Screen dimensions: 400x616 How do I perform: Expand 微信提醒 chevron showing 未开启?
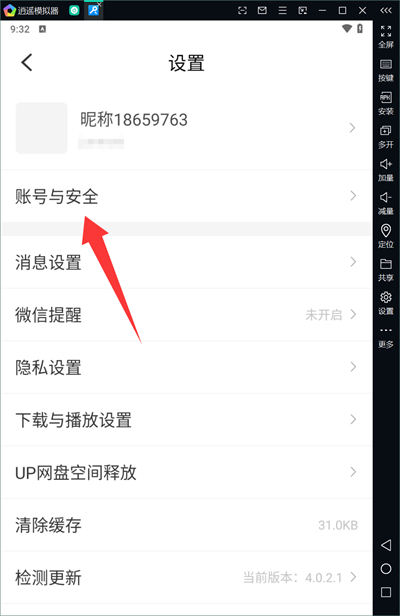tap(353, 314)
